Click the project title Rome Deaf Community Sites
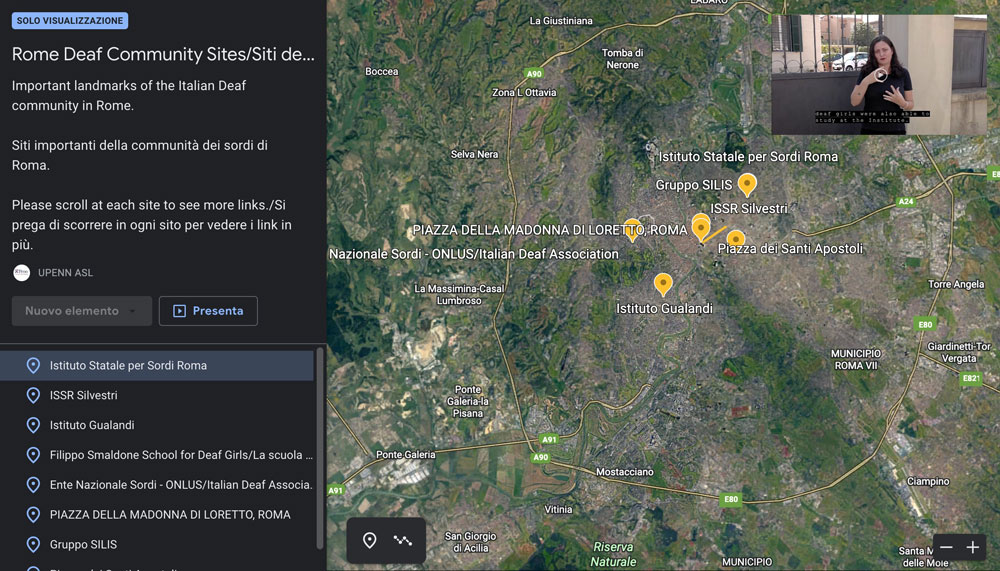 [163, 54]
